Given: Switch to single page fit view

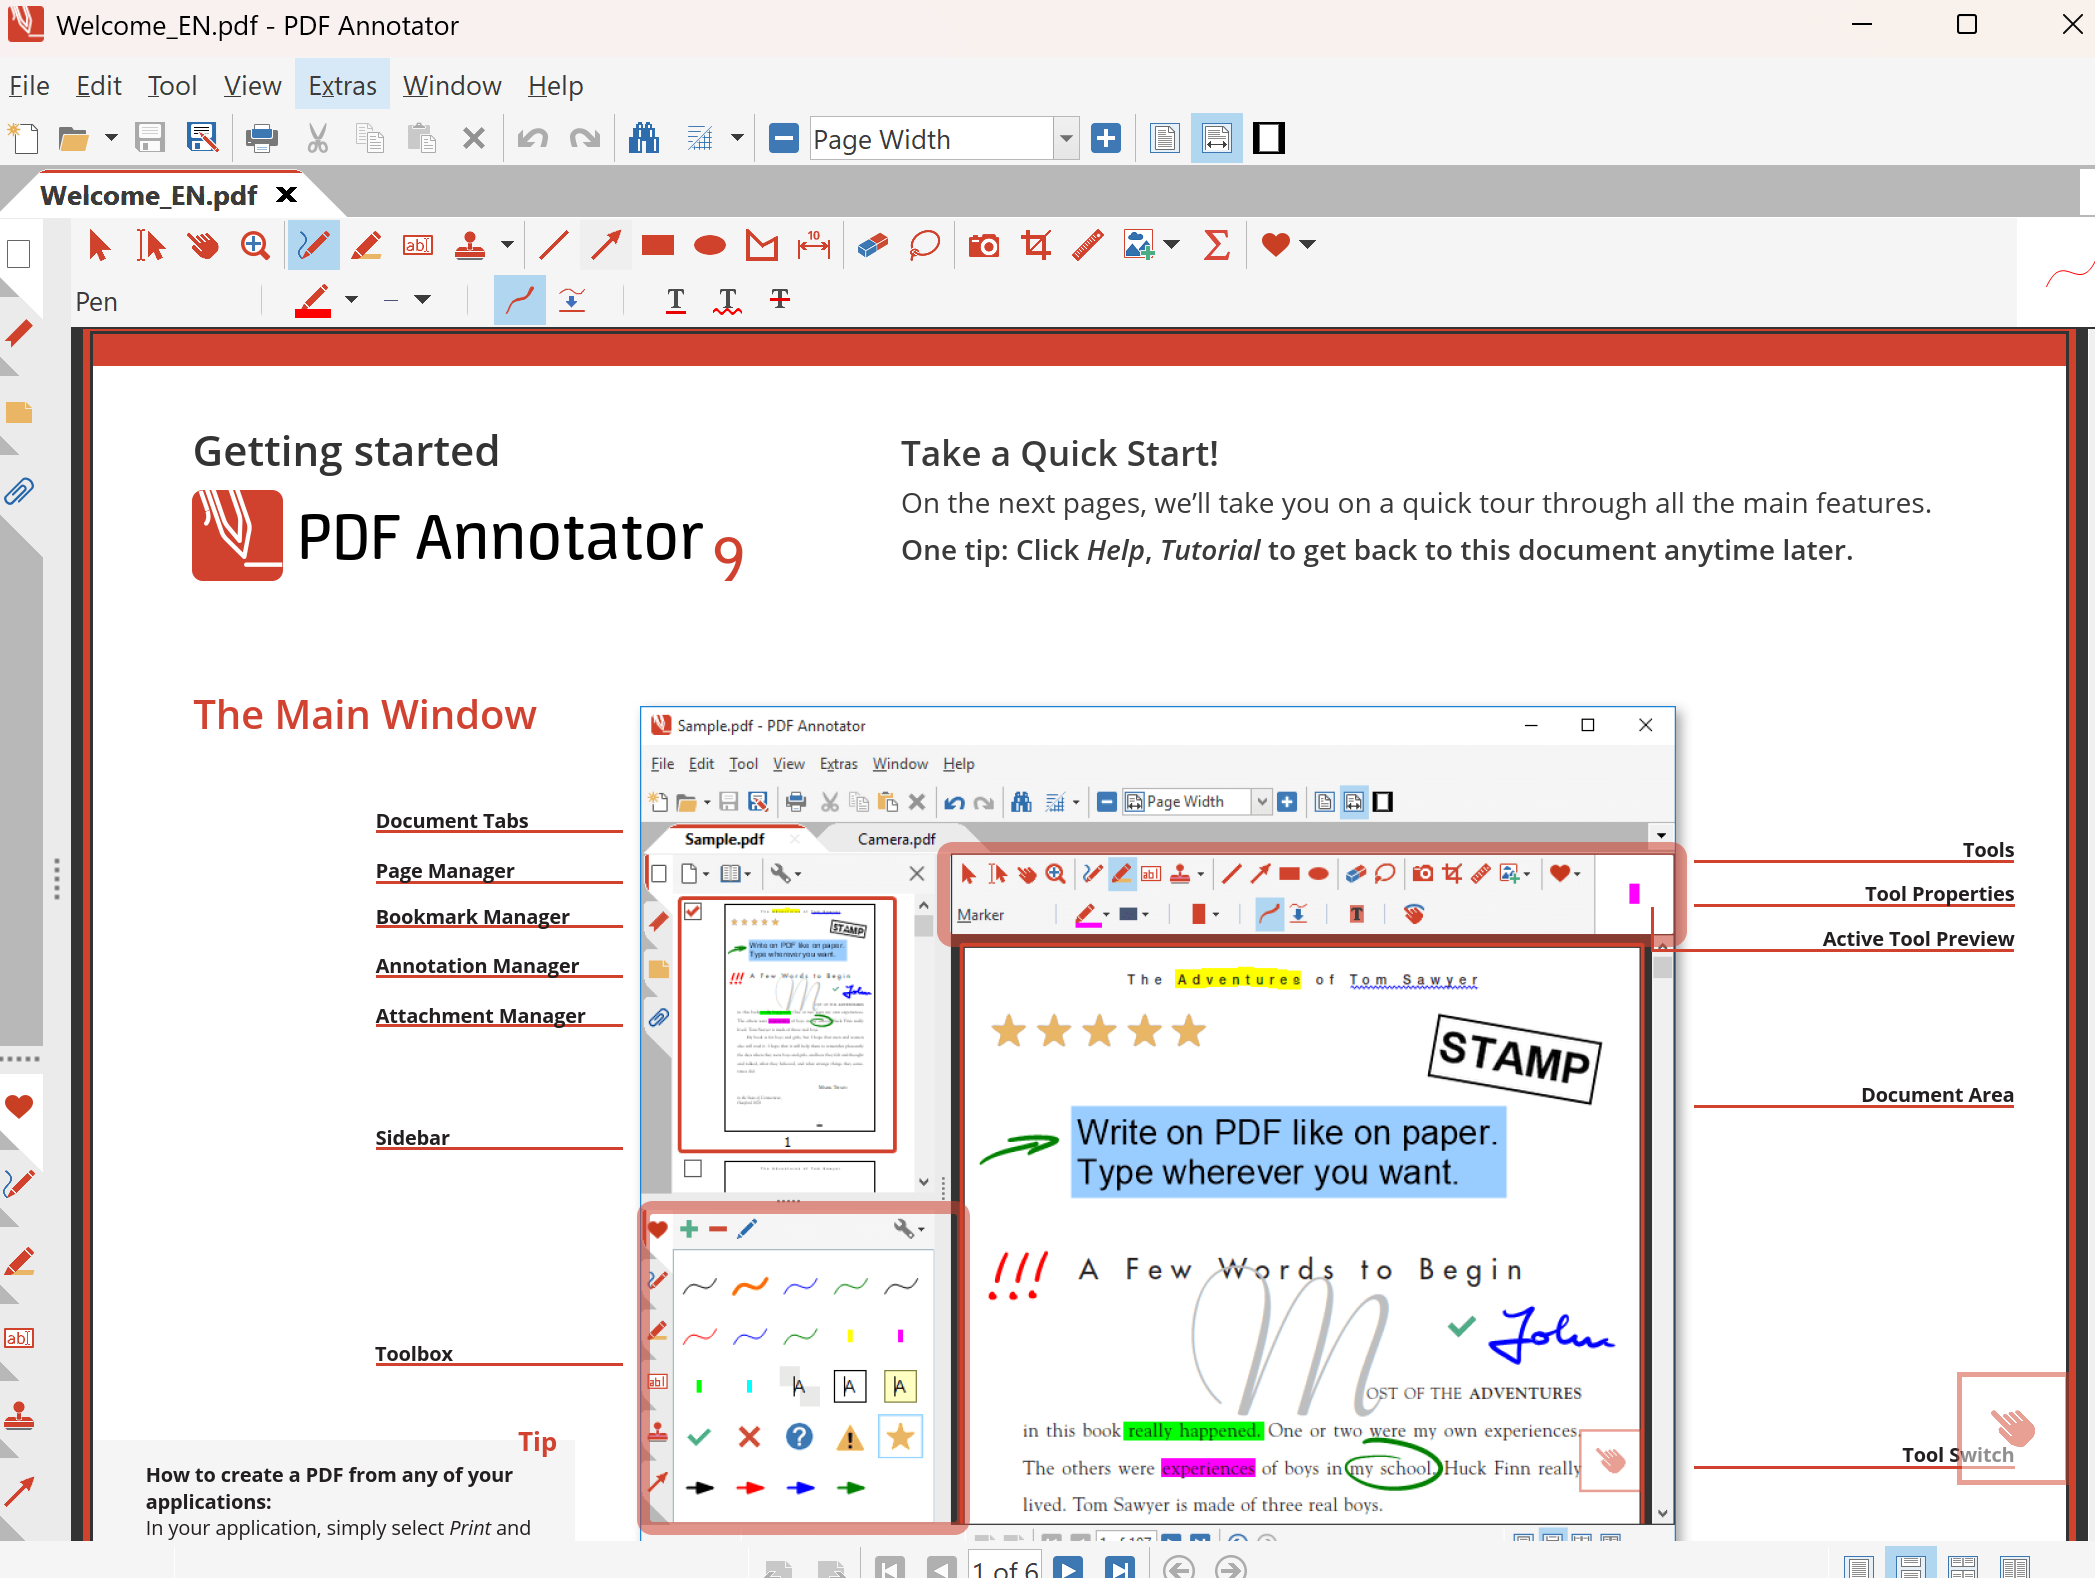Looking at the screenshot, I should click(x=1165, y=138).
